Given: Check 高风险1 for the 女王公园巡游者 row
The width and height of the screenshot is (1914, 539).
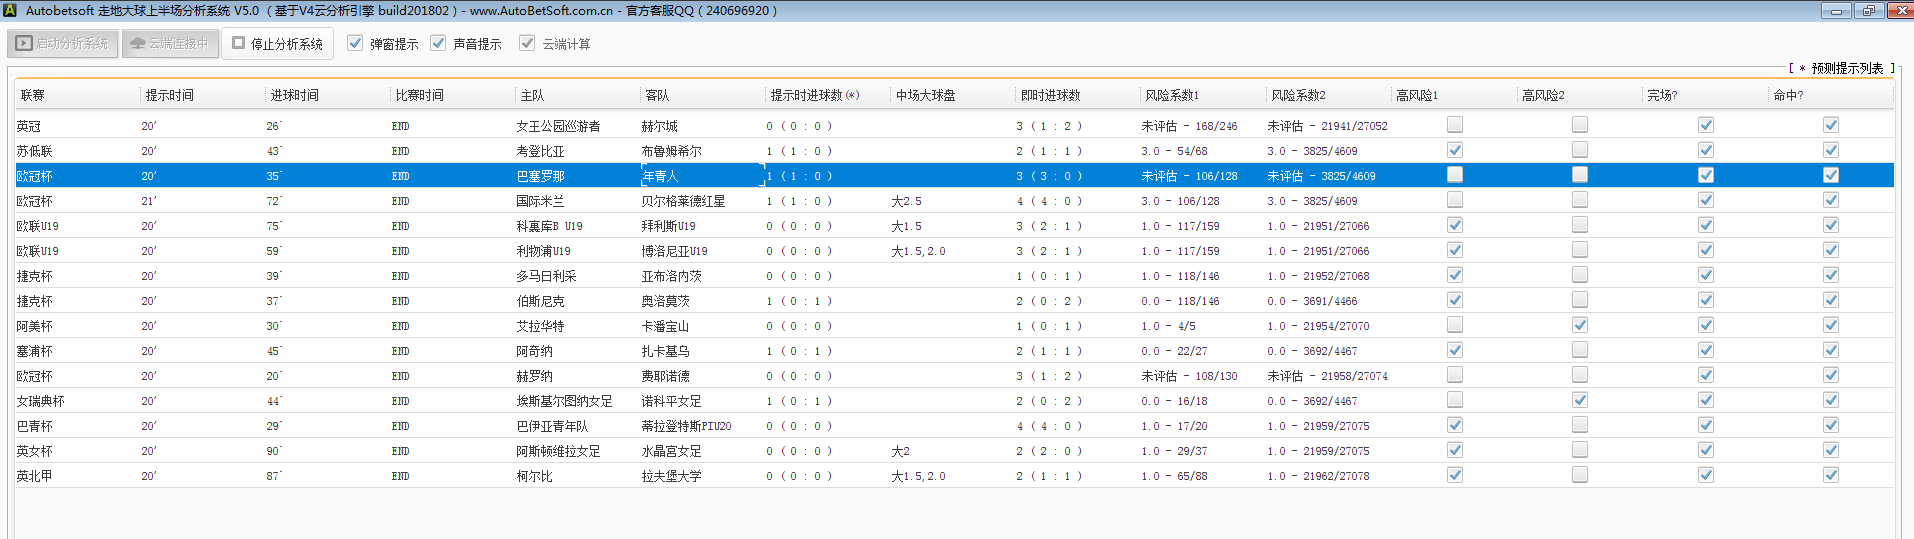Looking at the screenshot, I should click(x=1455, y=125).
